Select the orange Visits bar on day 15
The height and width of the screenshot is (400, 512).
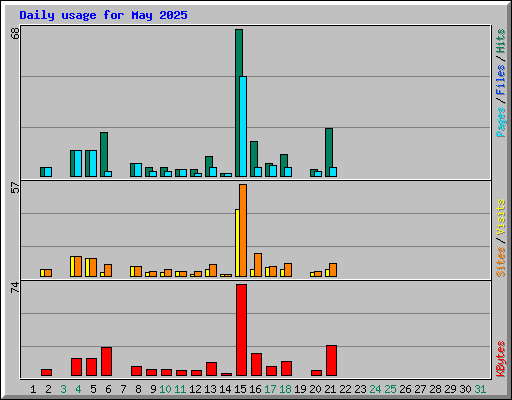(243, 230)
